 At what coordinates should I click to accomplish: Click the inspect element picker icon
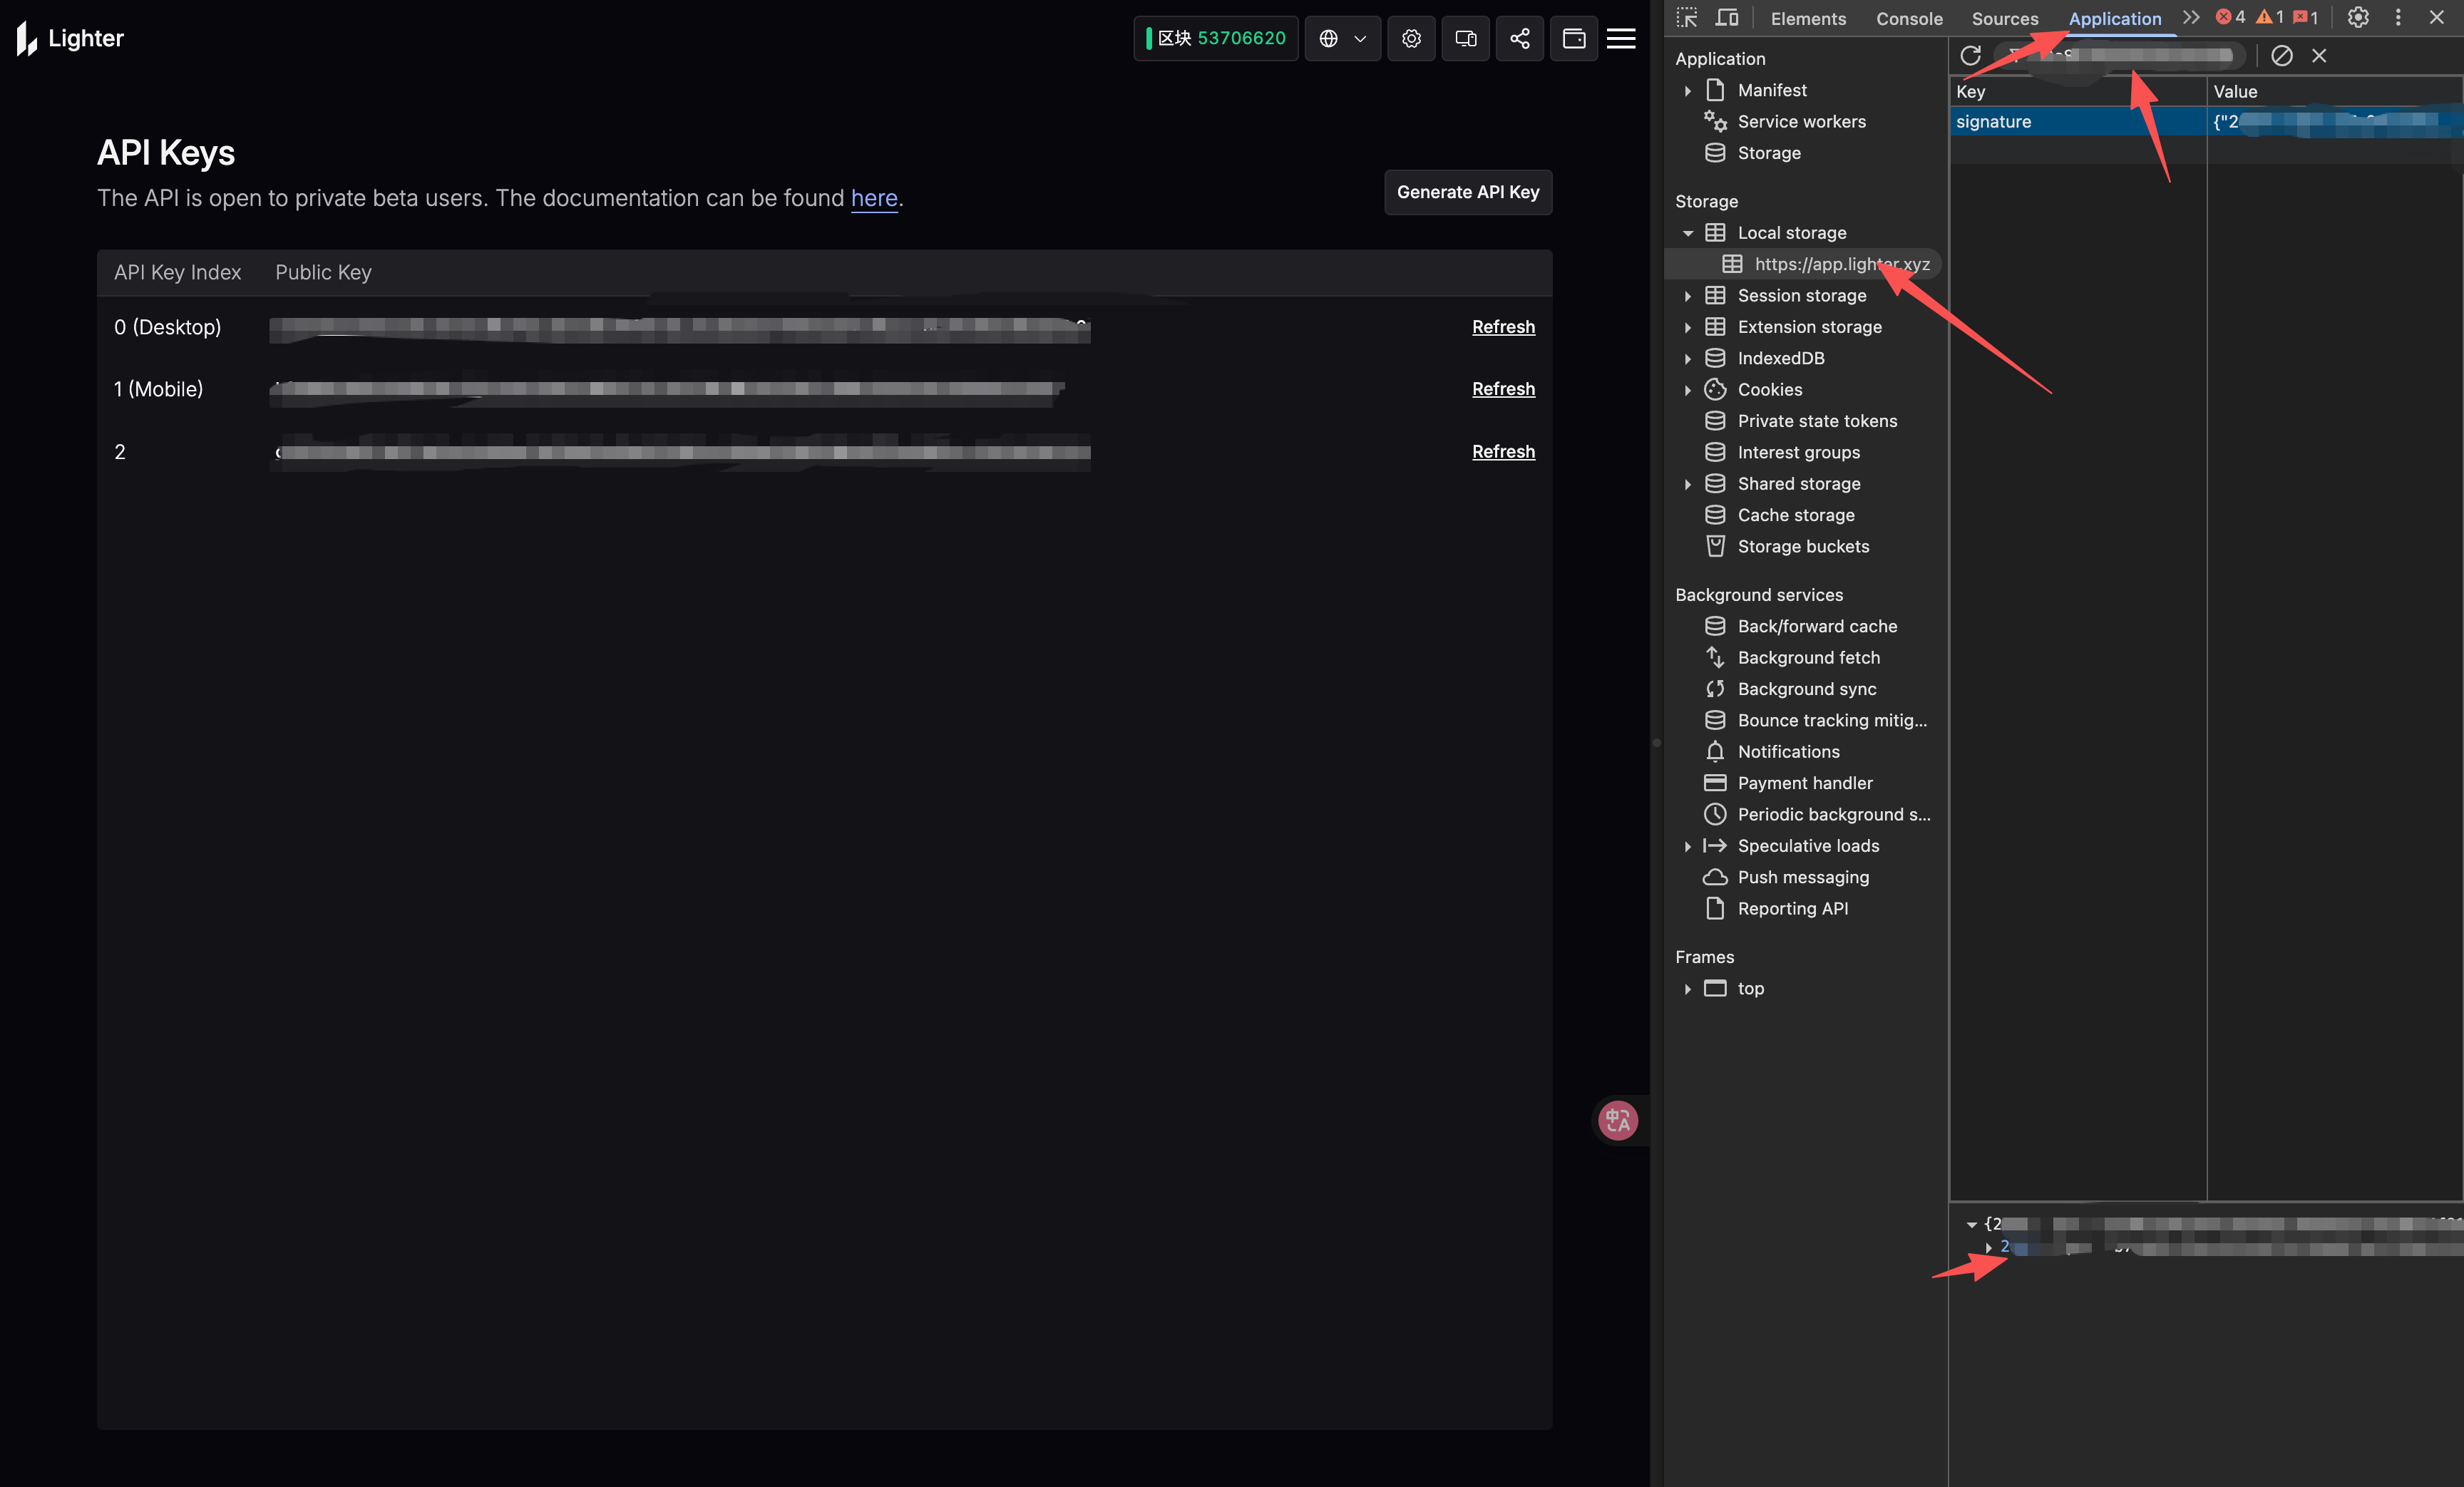point(1687,18)
